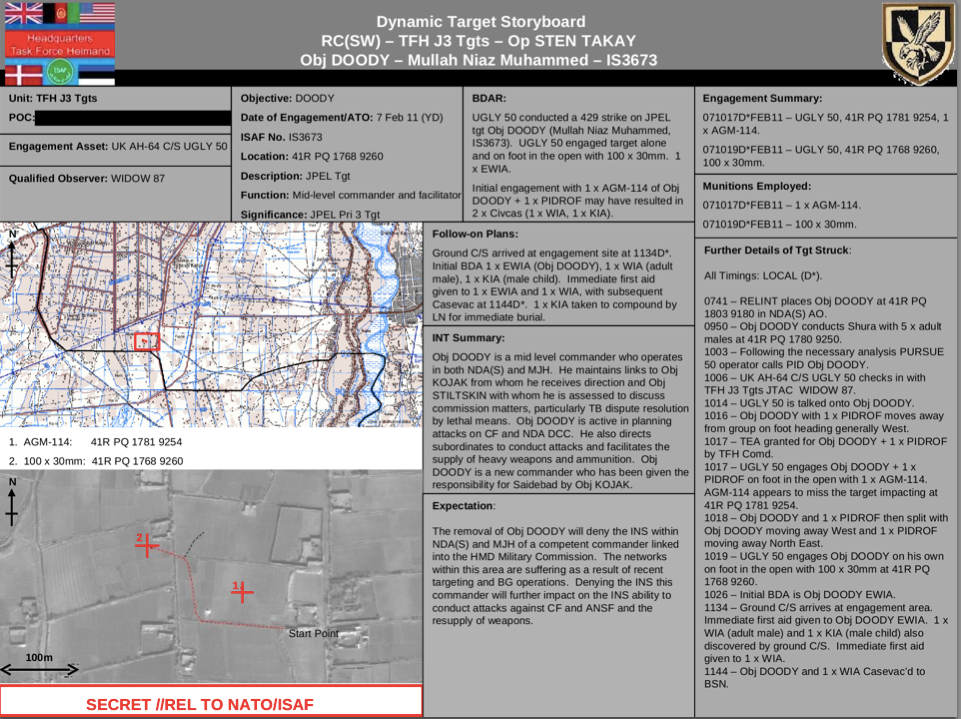
Task: Click the Denmark flag icon
Action: pos(23,72)
